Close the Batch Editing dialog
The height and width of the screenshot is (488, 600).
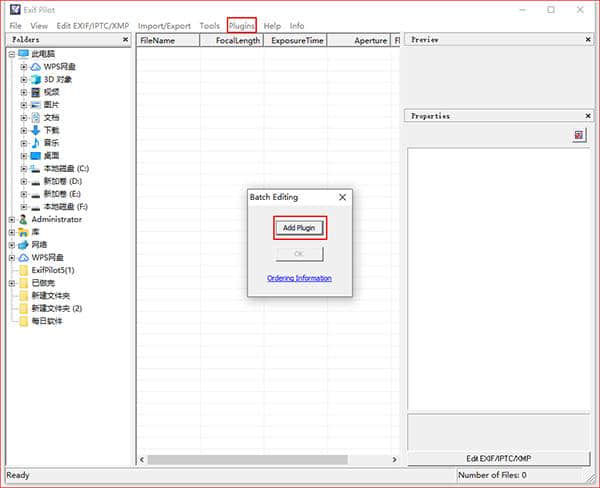(x=342, y=197)
